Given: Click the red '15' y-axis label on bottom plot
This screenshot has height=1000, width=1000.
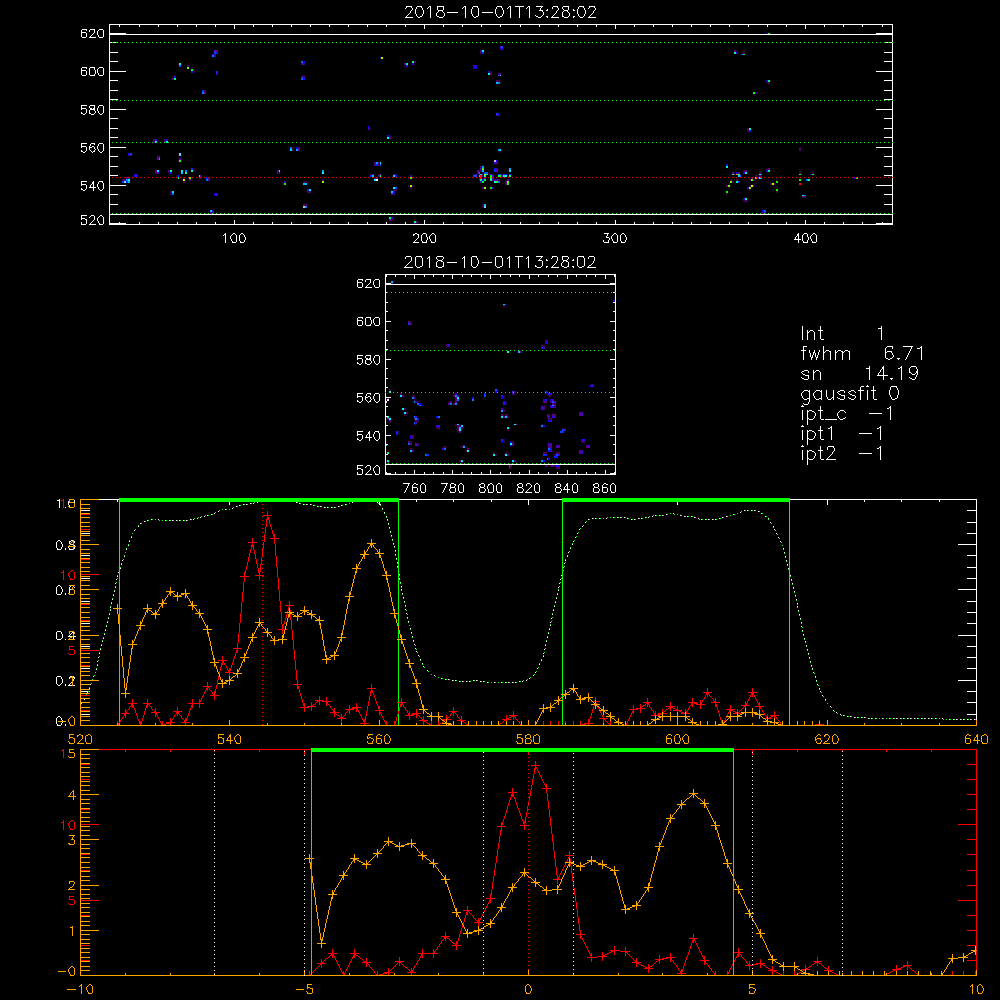Looking at the screenshot, I should (68, 754).
